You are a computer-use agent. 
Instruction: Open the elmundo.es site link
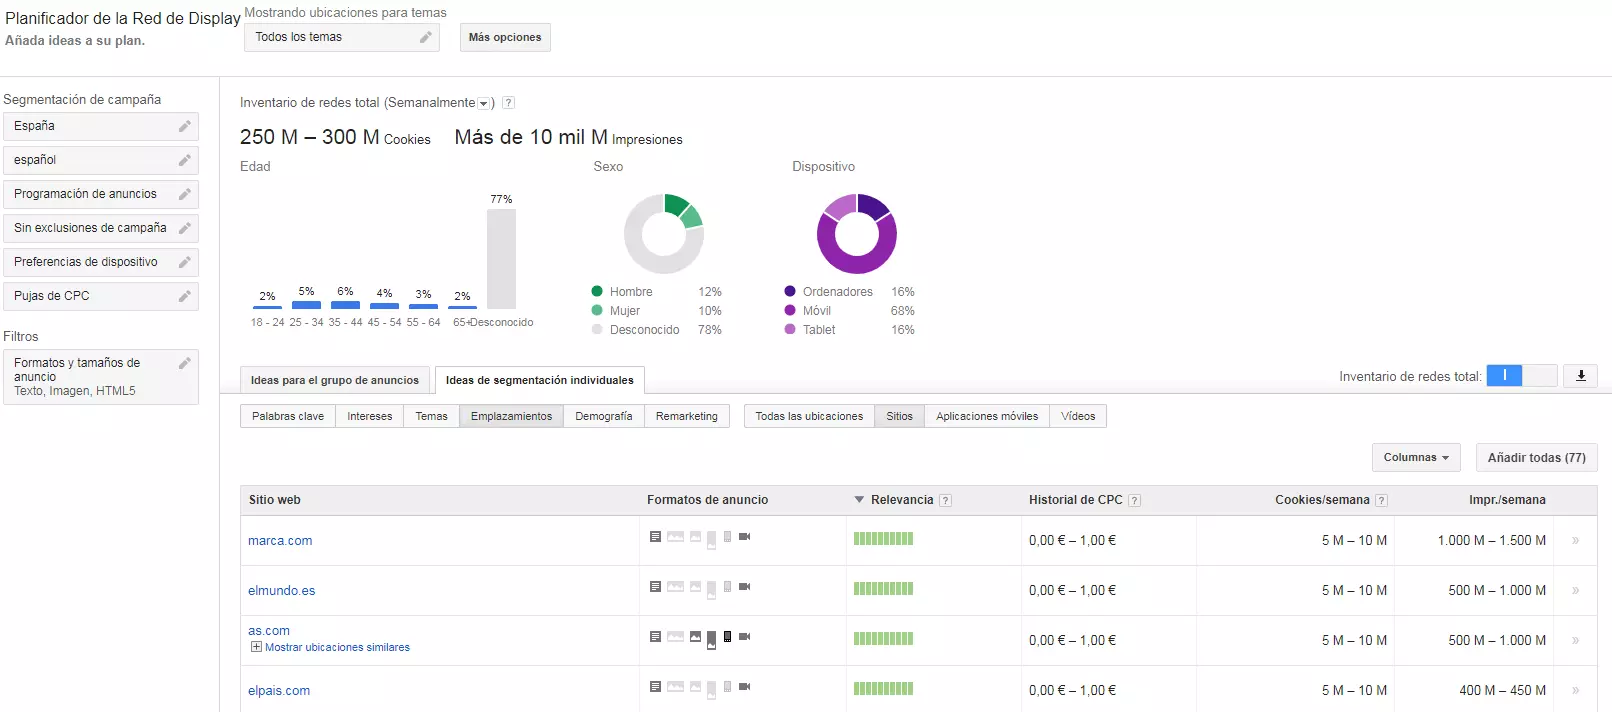pos(281,591)
